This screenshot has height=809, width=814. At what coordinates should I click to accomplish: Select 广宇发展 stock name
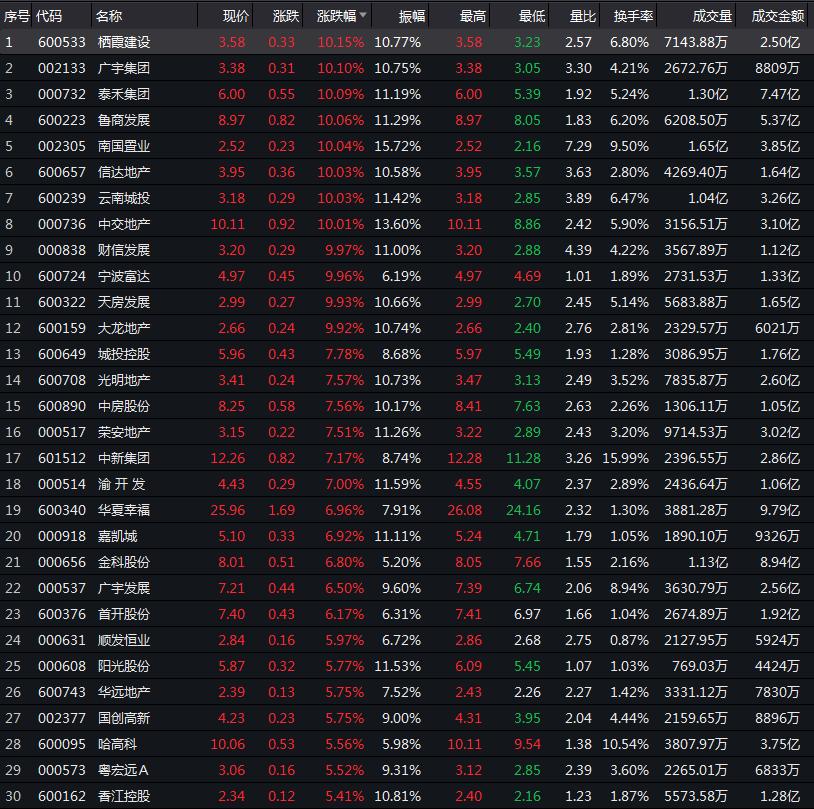pos(124,588)
